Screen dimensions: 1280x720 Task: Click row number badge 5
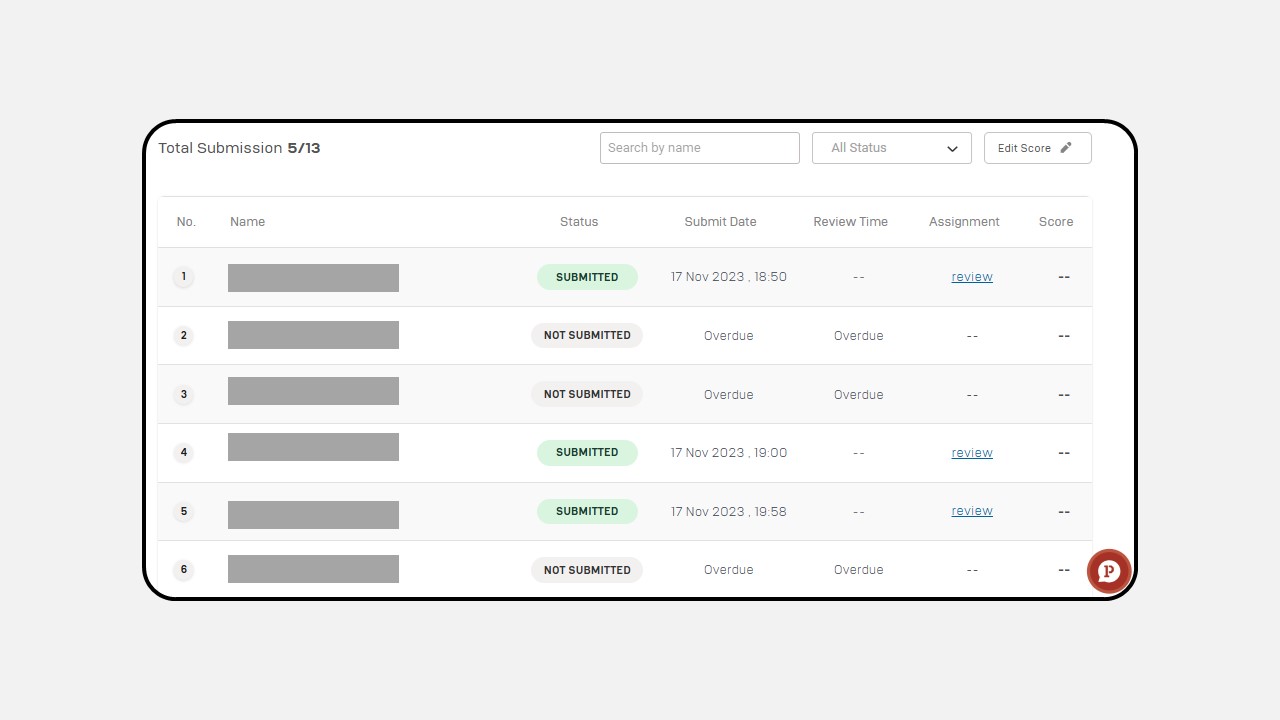(x=183, y=511)
